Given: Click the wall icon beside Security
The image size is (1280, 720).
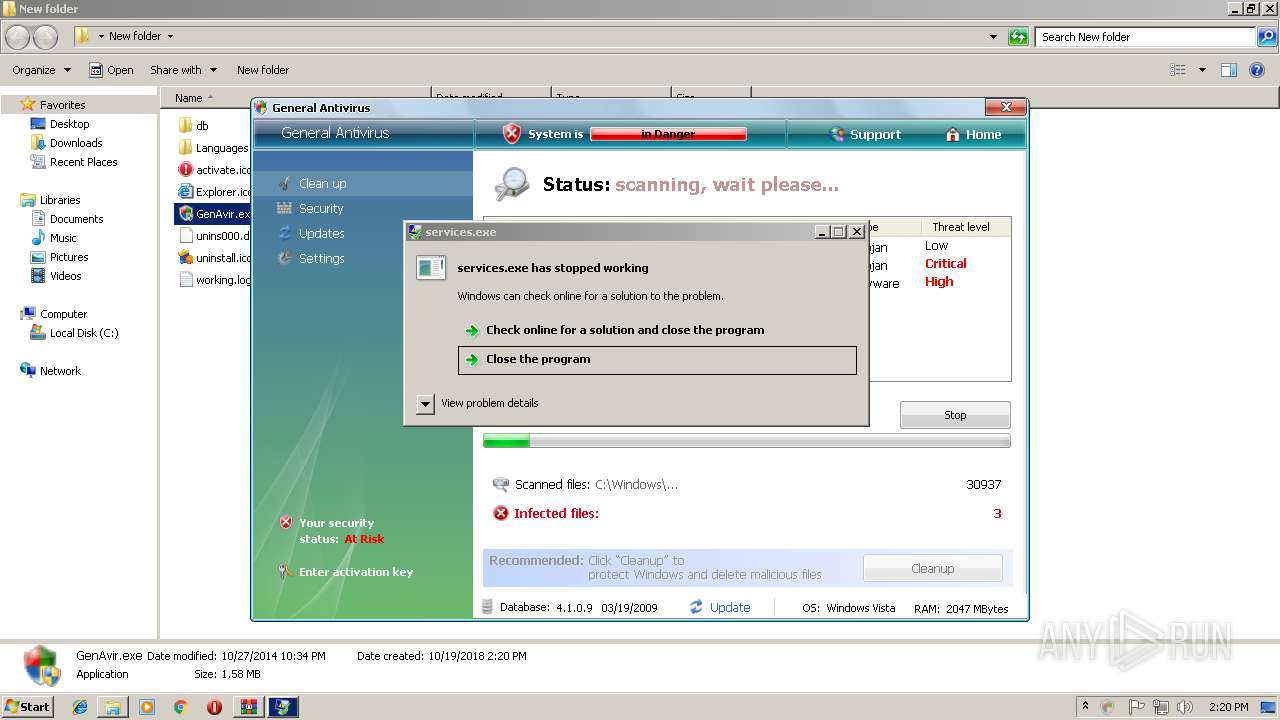Looking at the screenshot, I should [285, 208].
